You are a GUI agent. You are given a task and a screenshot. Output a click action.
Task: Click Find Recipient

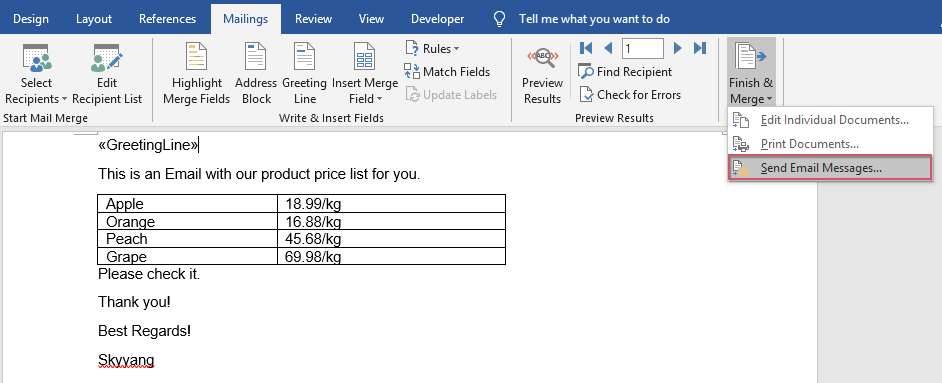[x=625, y=72]
